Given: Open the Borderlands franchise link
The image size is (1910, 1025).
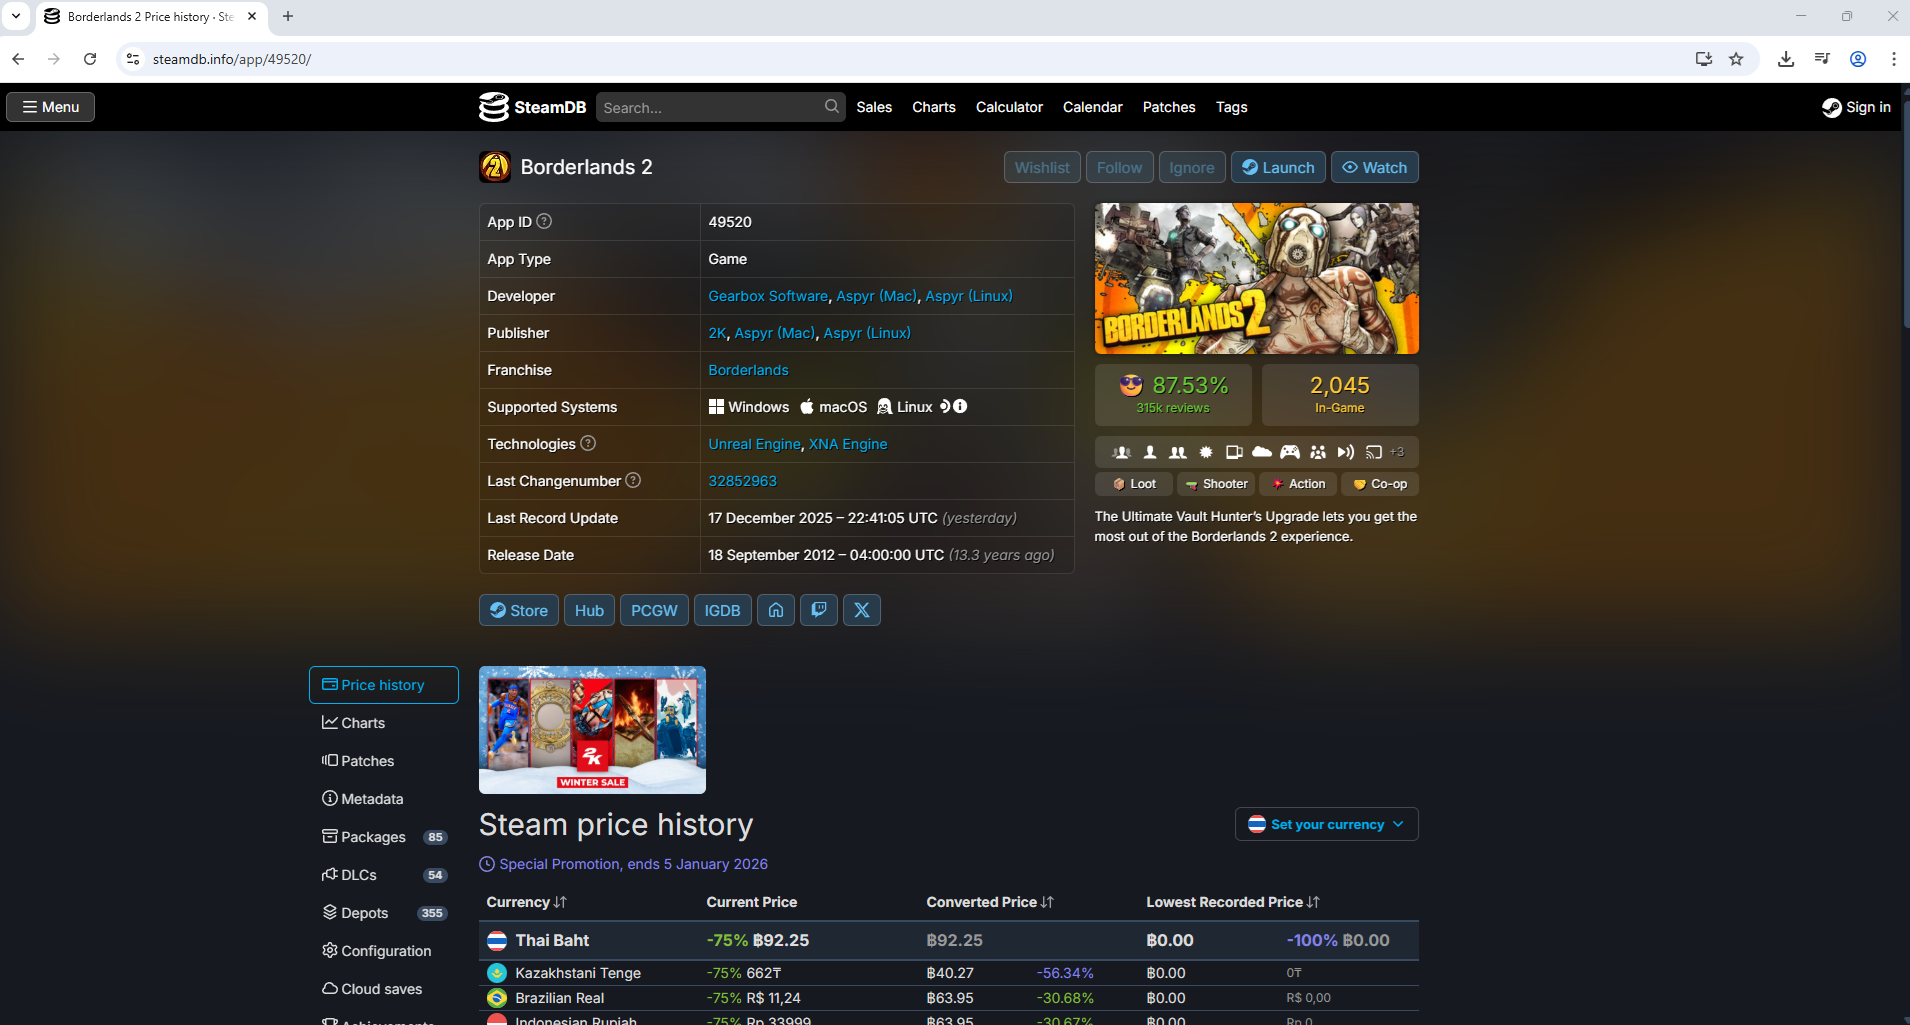Looking at the screenshot, I should coord(748,370).
